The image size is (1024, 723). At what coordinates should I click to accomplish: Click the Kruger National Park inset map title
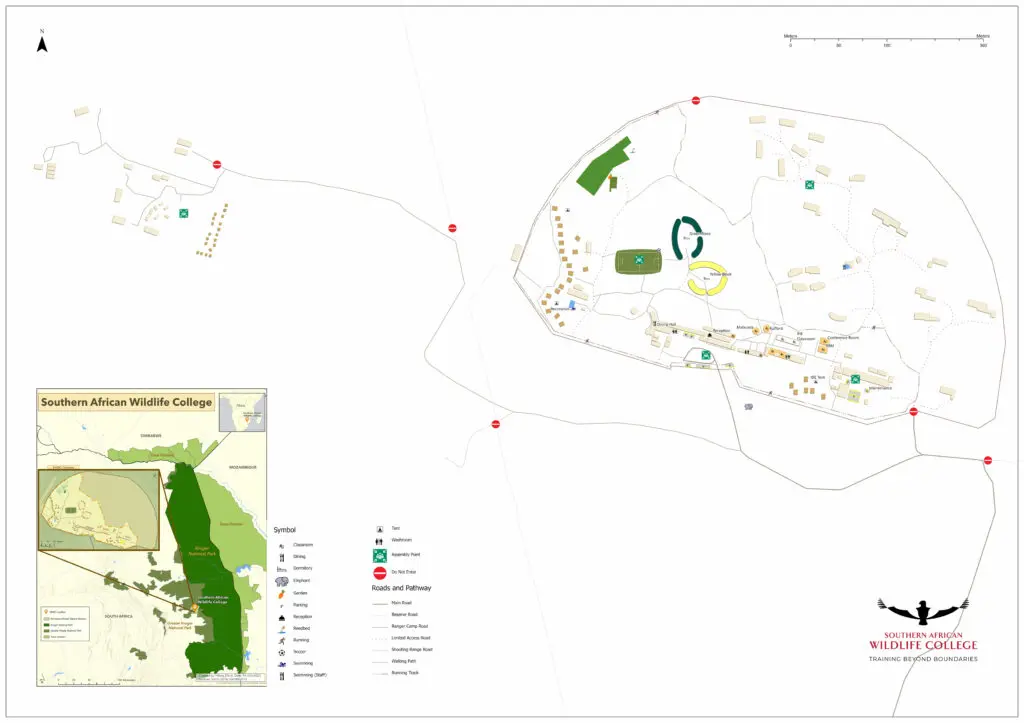[126, 402]
